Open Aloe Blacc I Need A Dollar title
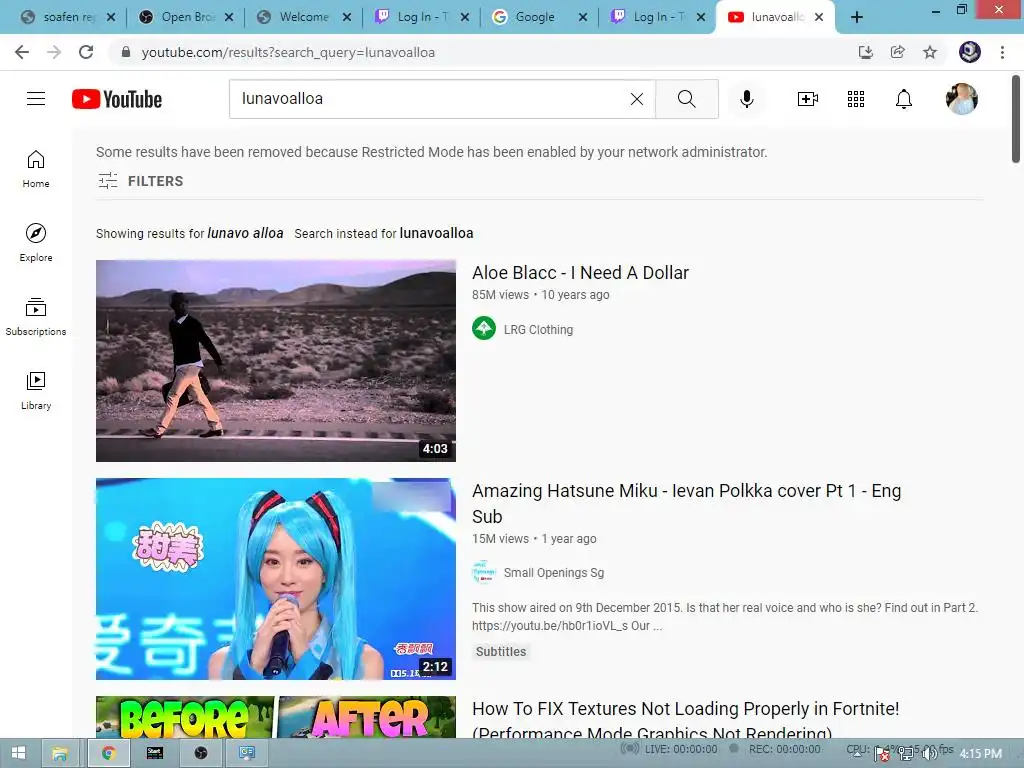This screenshot has height=768, width=1024. (580, 272)
